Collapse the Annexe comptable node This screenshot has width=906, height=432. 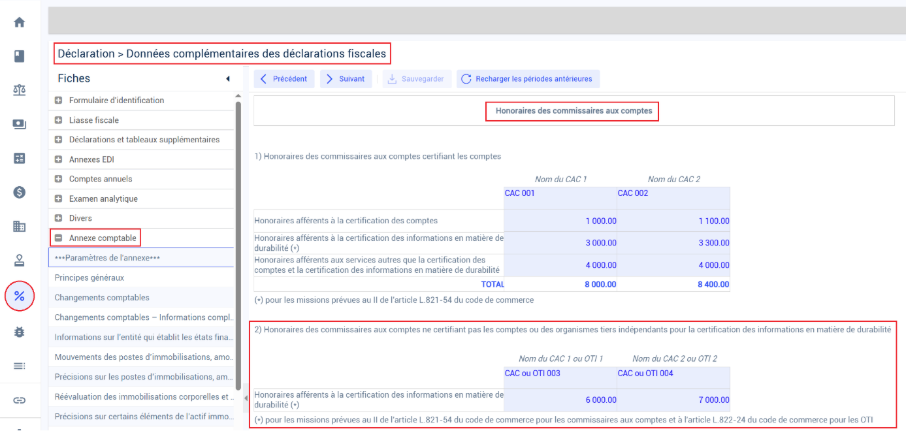[58, 237]
